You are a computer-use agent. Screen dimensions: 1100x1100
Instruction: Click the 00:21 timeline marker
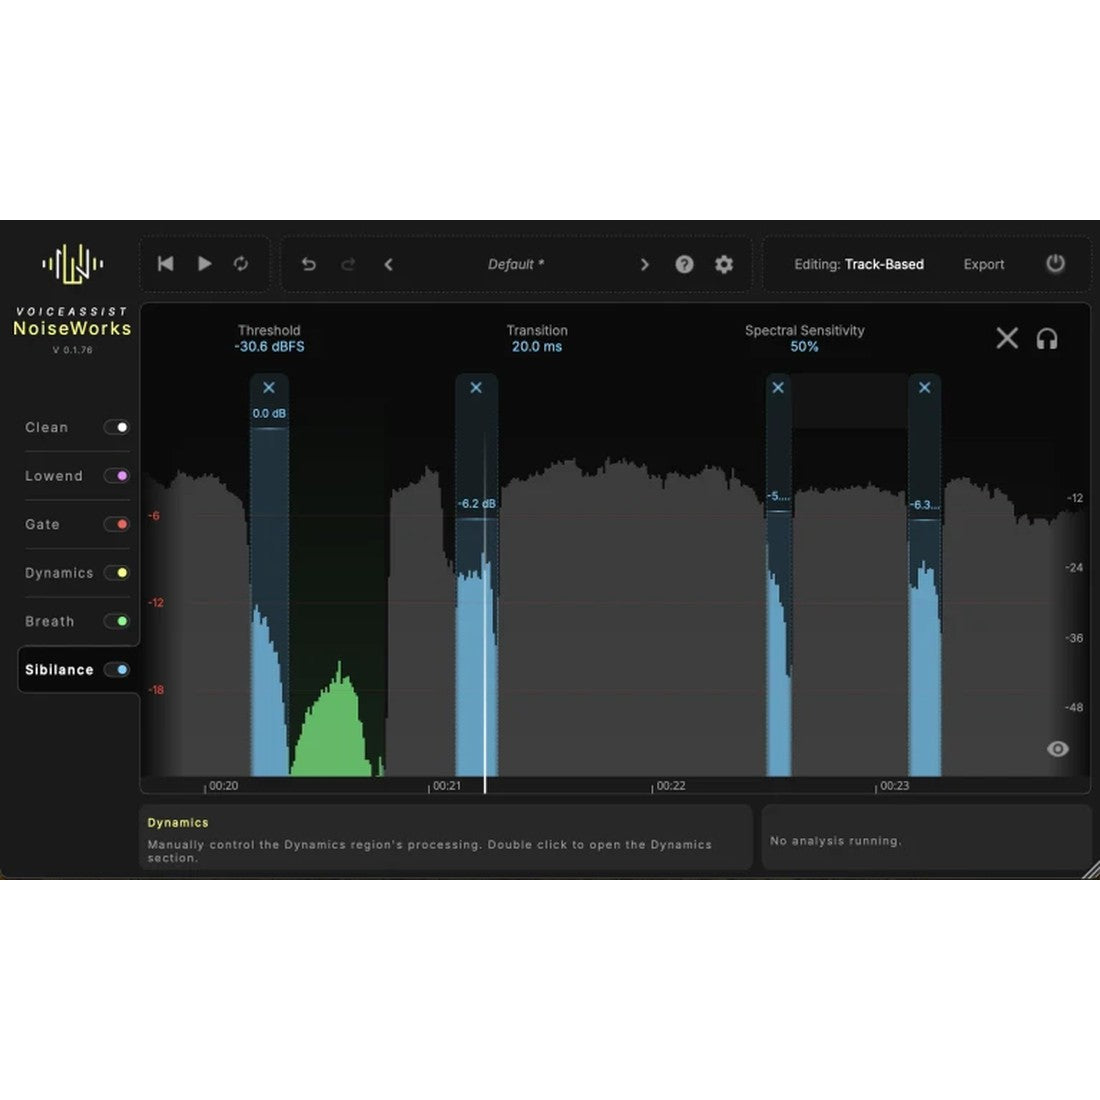coord(445,786)
